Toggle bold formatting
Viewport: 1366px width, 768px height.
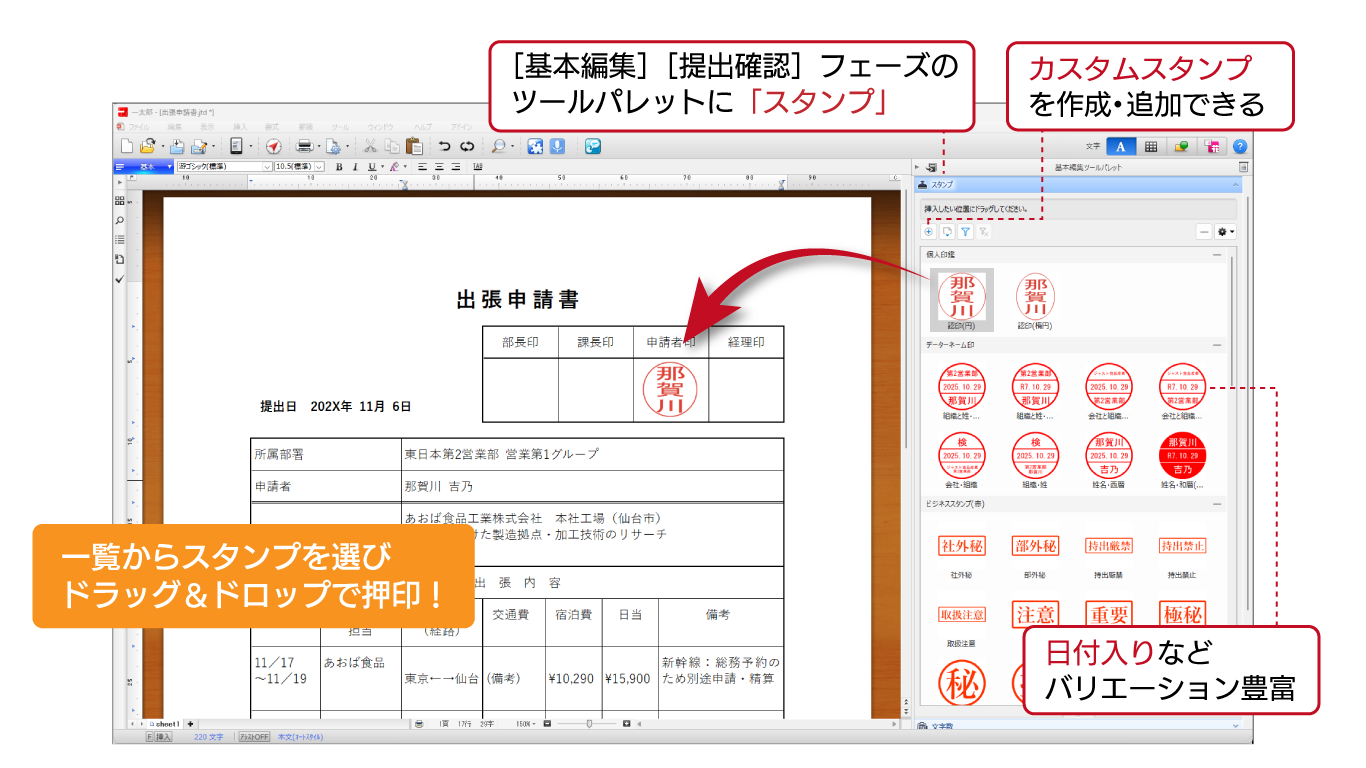click(x=339, y=167)
